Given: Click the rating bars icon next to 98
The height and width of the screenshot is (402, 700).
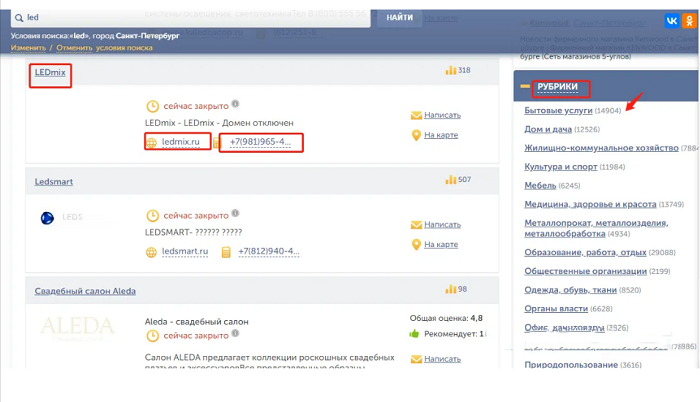Looking at the screenshot, I should click(450, 289).
